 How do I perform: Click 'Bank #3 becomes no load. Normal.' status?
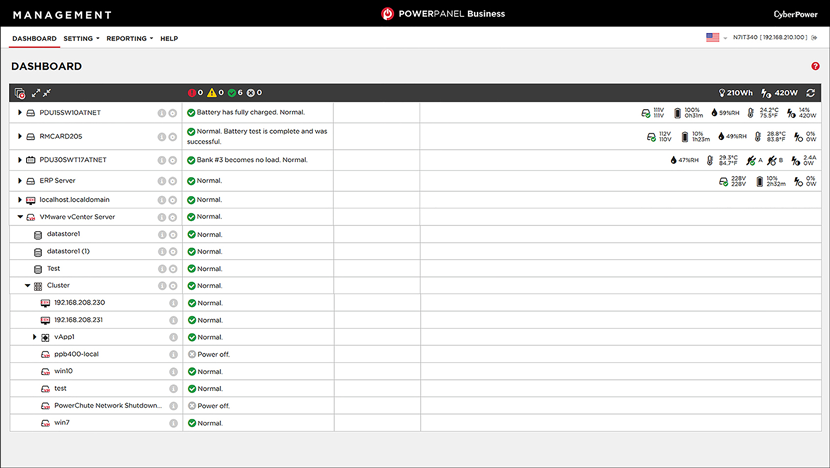(252, 160)
